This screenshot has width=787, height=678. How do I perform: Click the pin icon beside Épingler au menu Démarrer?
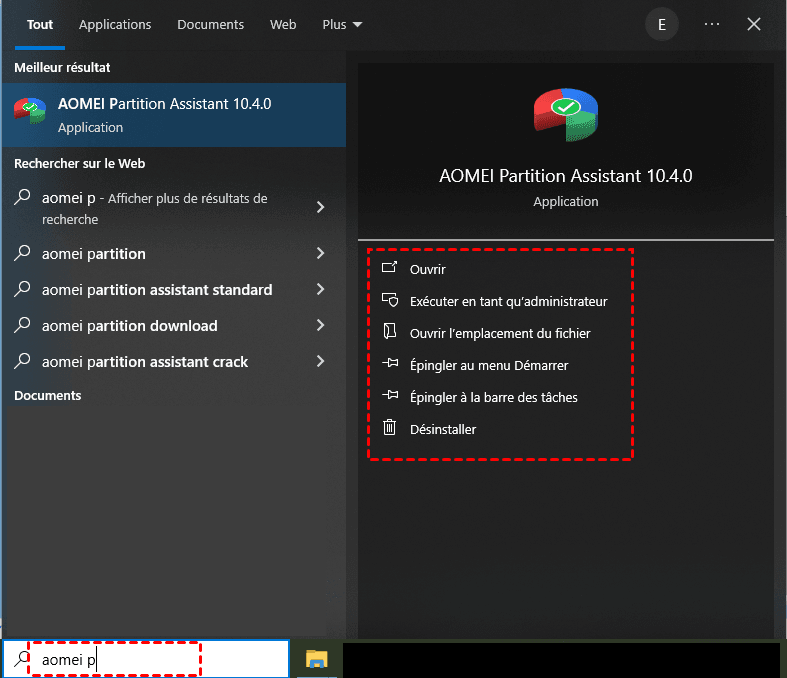(x=390, y=363)
